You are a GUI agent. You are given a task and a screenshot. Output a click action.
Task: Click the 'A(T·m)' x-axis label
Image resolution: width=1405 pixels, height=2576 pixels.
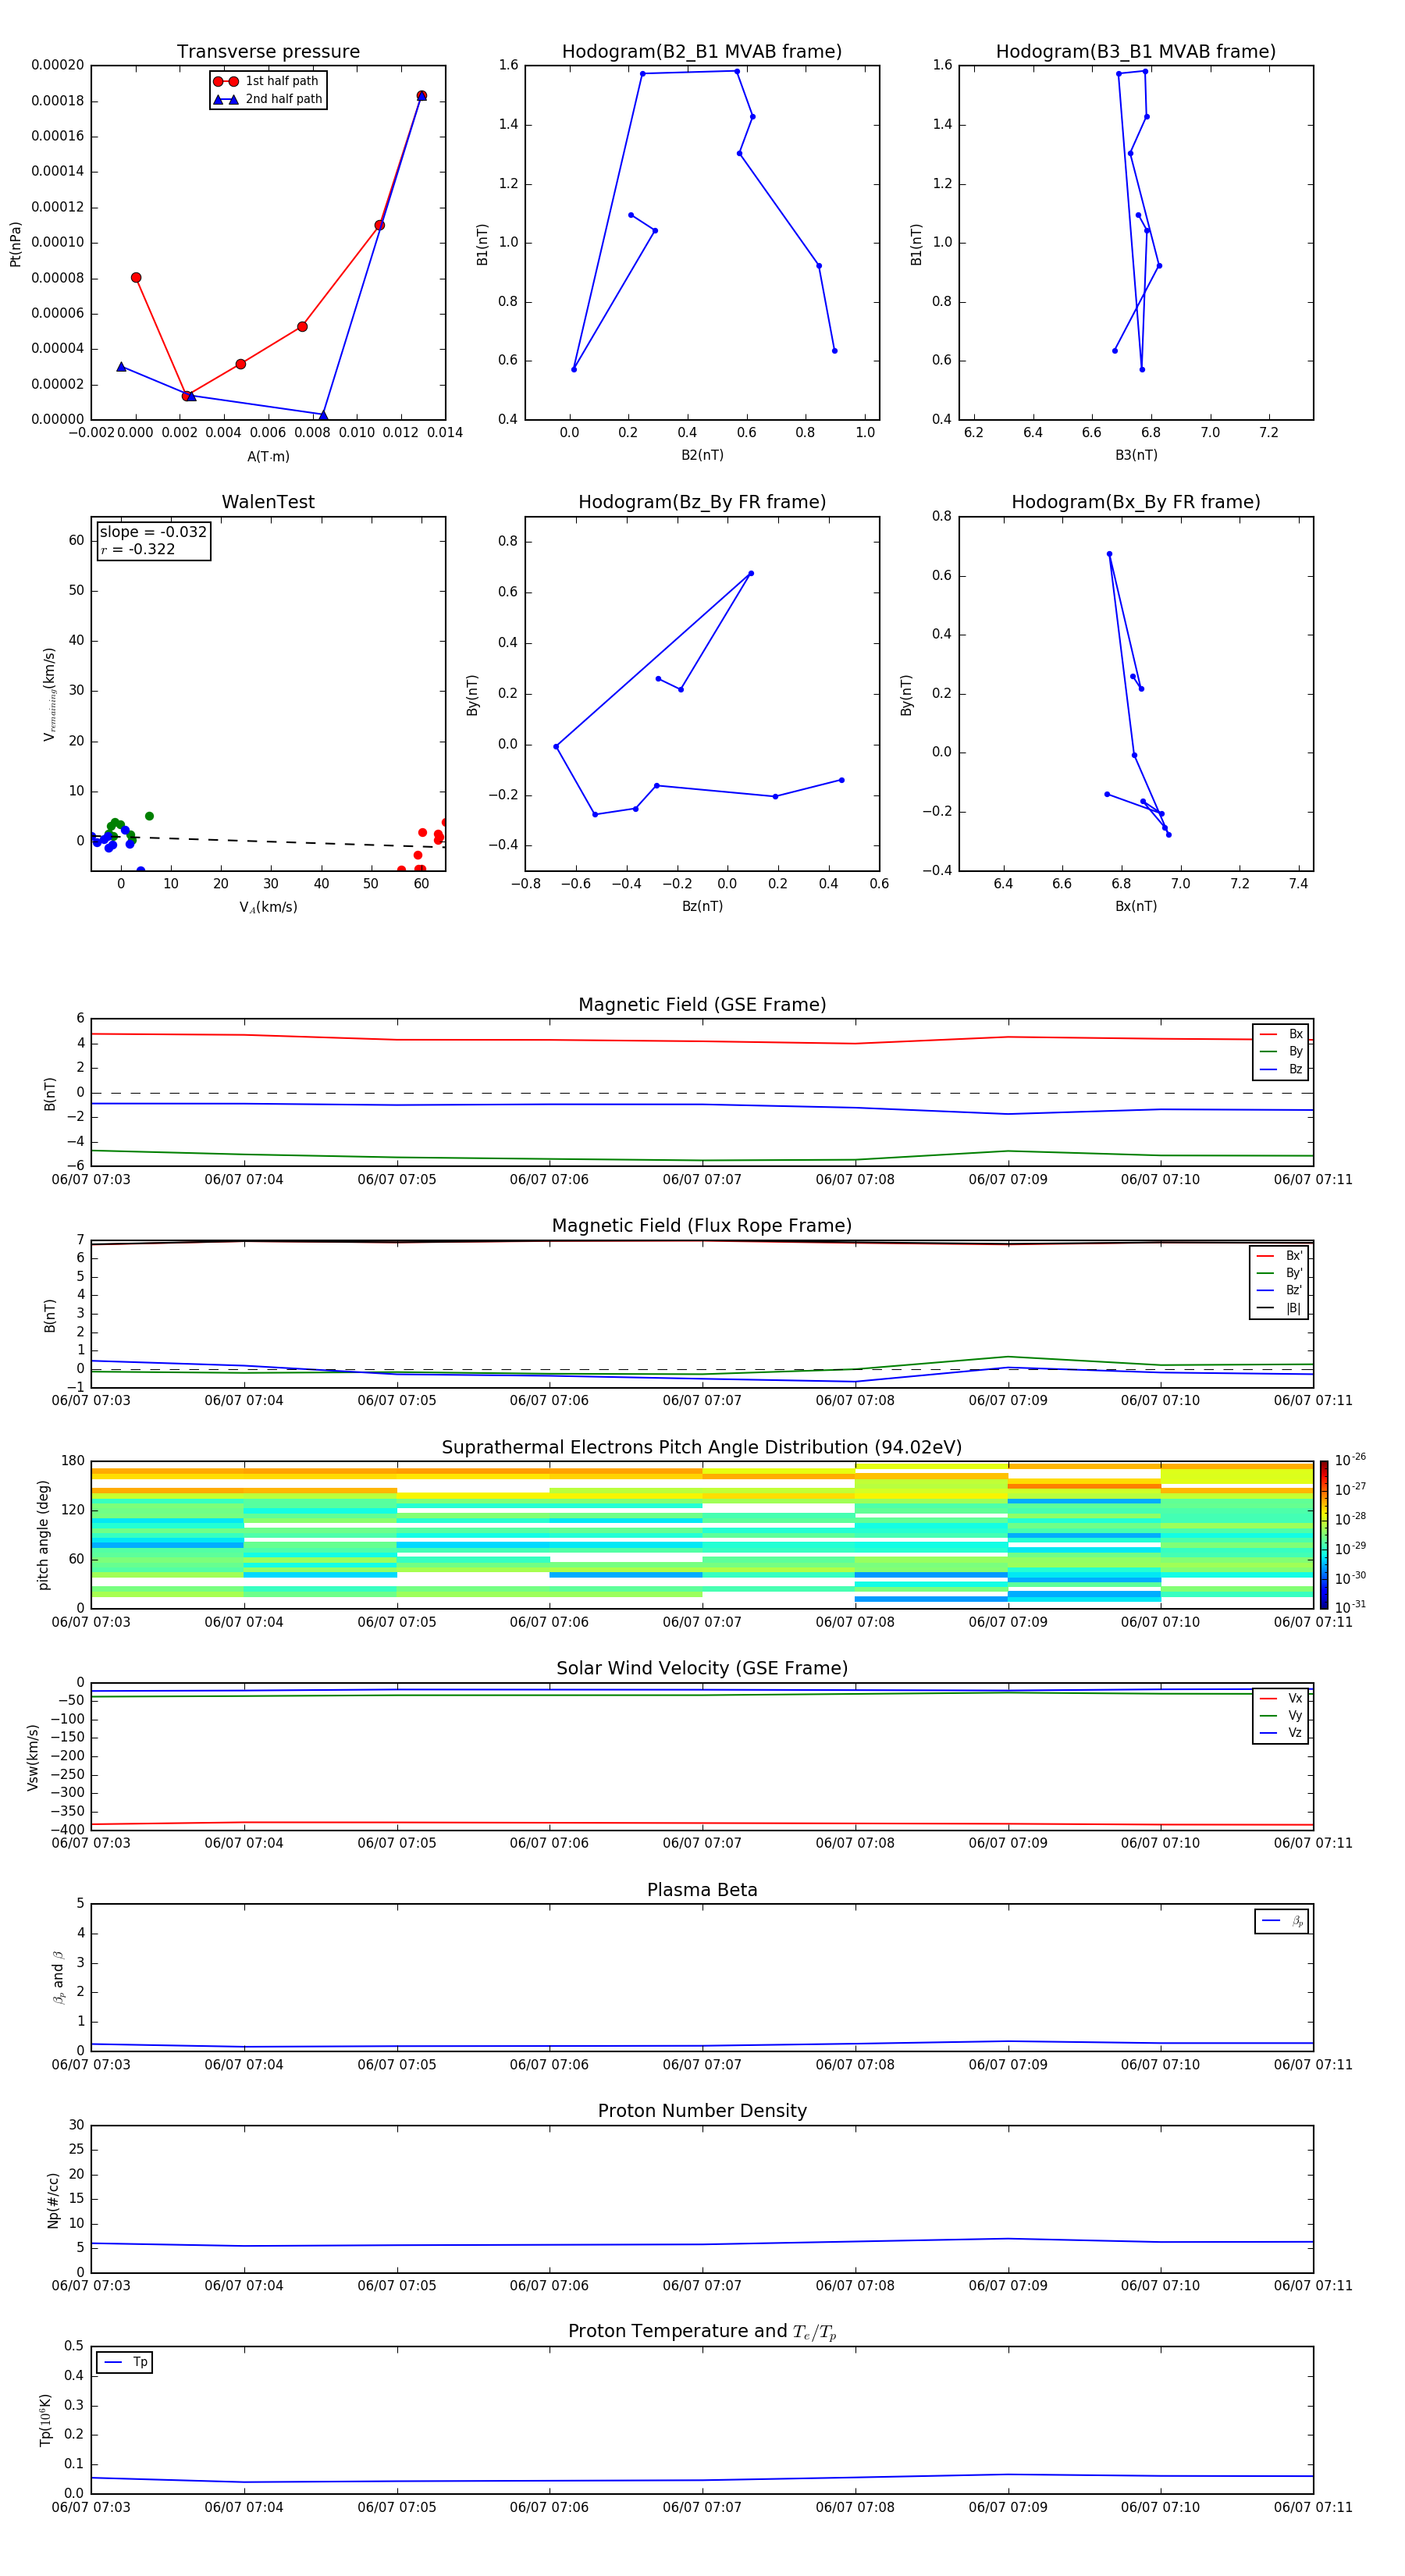point(268,456)
